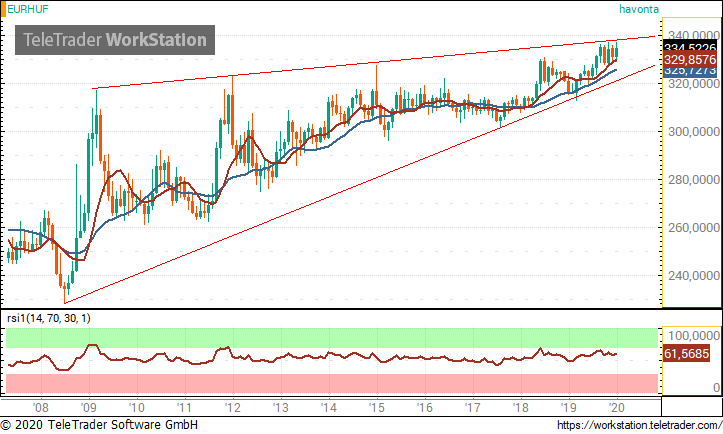Click the '20 year label on time axis
Viewport: 723px width, 434px height.
point(616,408)
